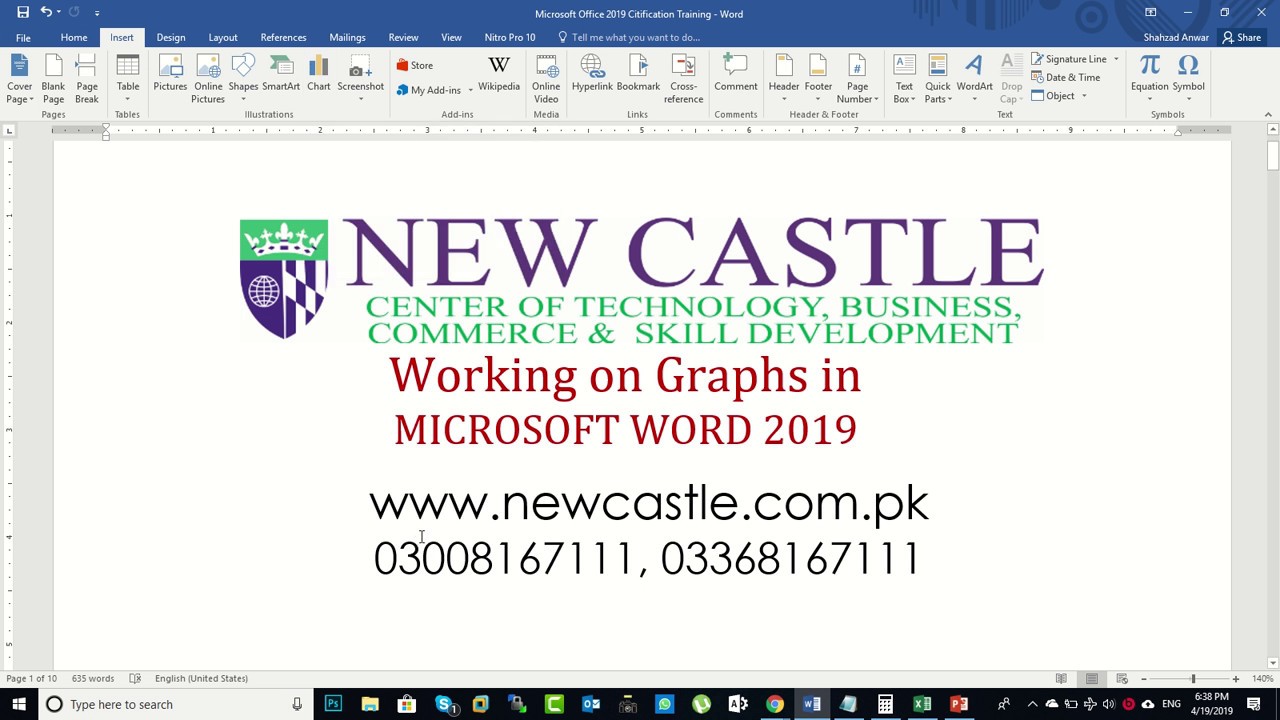Screen dimensions: 1280x720
Task: Open Quick Parts gallery
Action: click(937, 80)
